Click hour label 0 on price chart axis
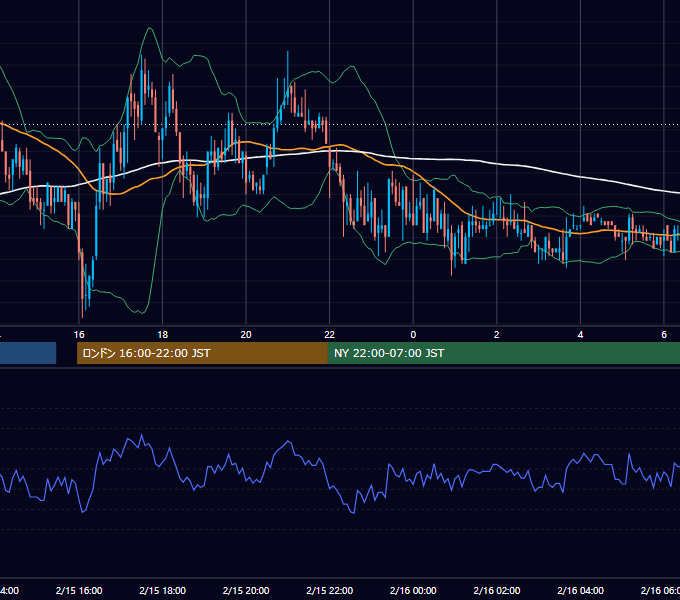This screenshot has width=680, height=600. tap(413, 335)
